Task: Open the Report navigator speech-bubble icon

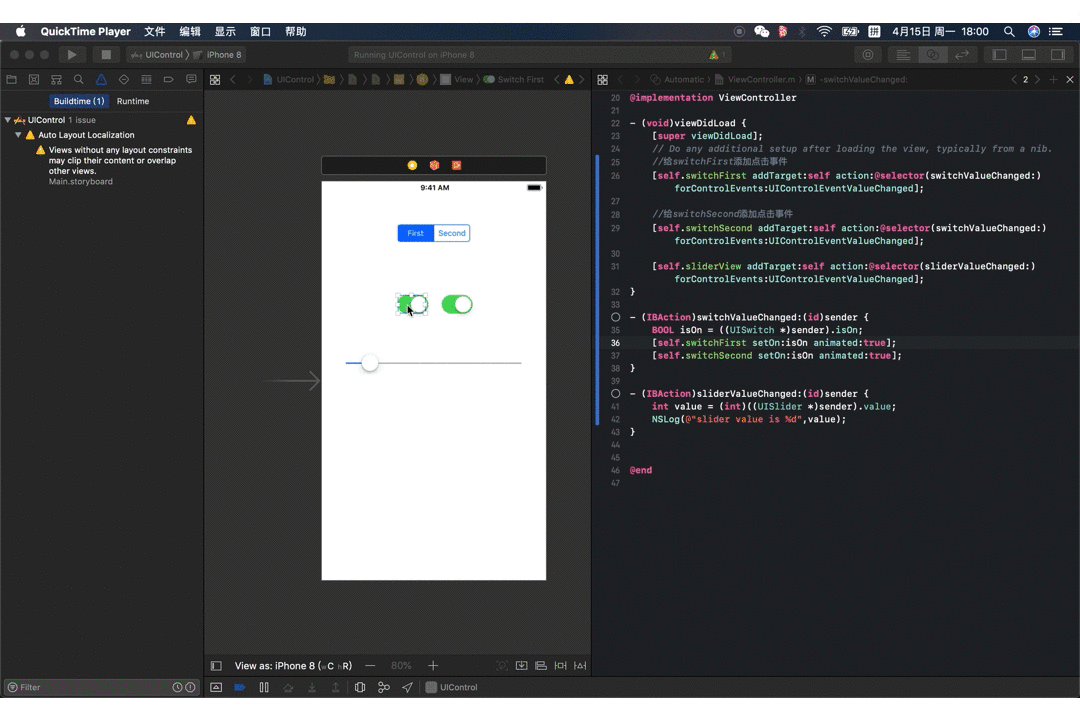Action: point(191,80)
